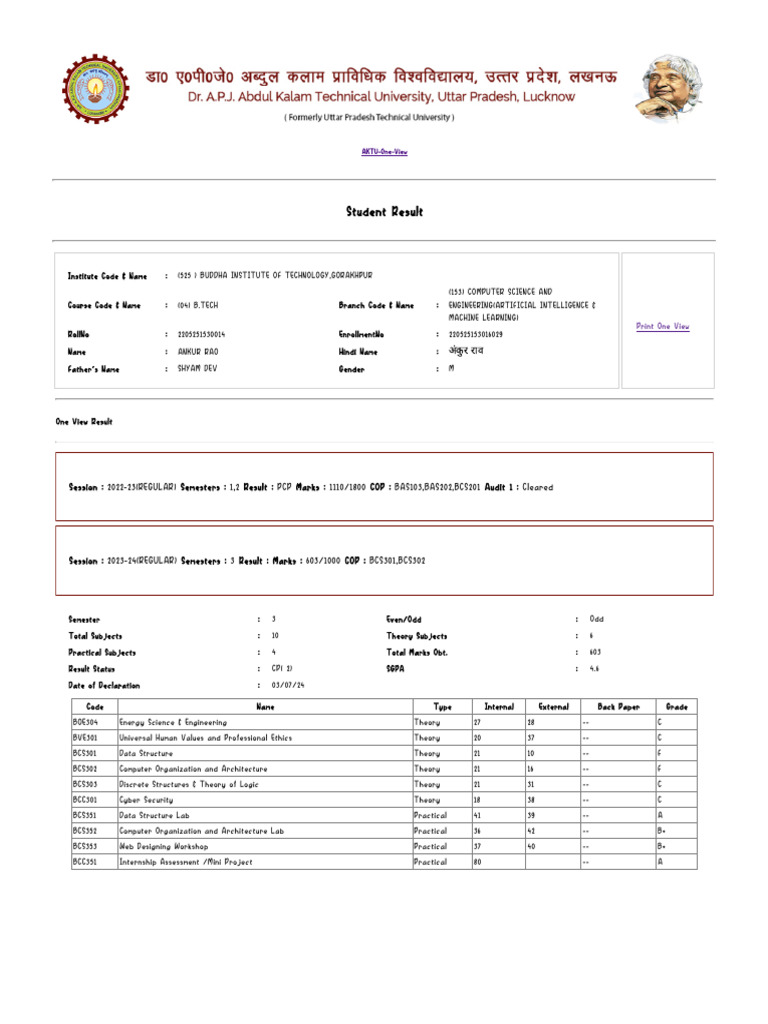Viewport: 768px width, 1024px height.
Task: Click grade F in the BCS301 row
Action: coord(660,754)
